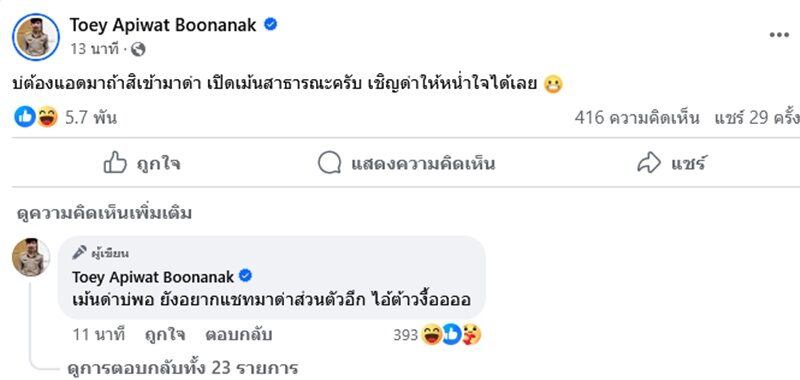Click the thumbs-up icon in the ถูกใจ button
Viewport: 800px width, 380px height.
pos(115,163)
